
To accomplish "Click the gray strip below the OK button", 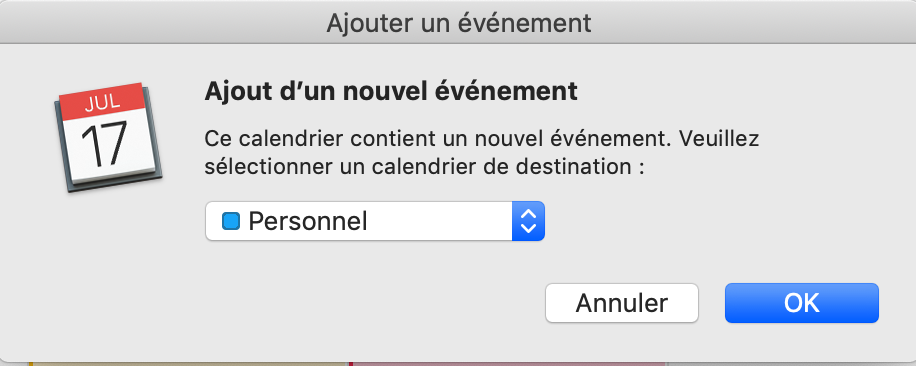I will point(802,343).
